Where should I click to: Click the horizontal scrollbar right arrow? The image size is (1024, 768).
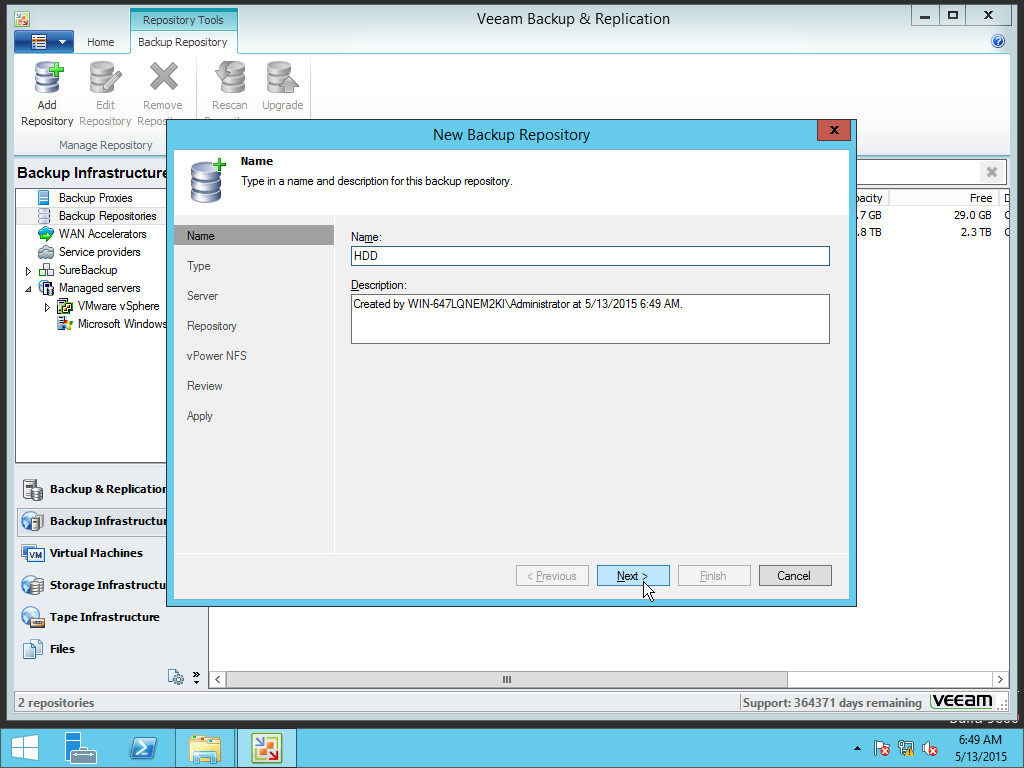point(999,679)
